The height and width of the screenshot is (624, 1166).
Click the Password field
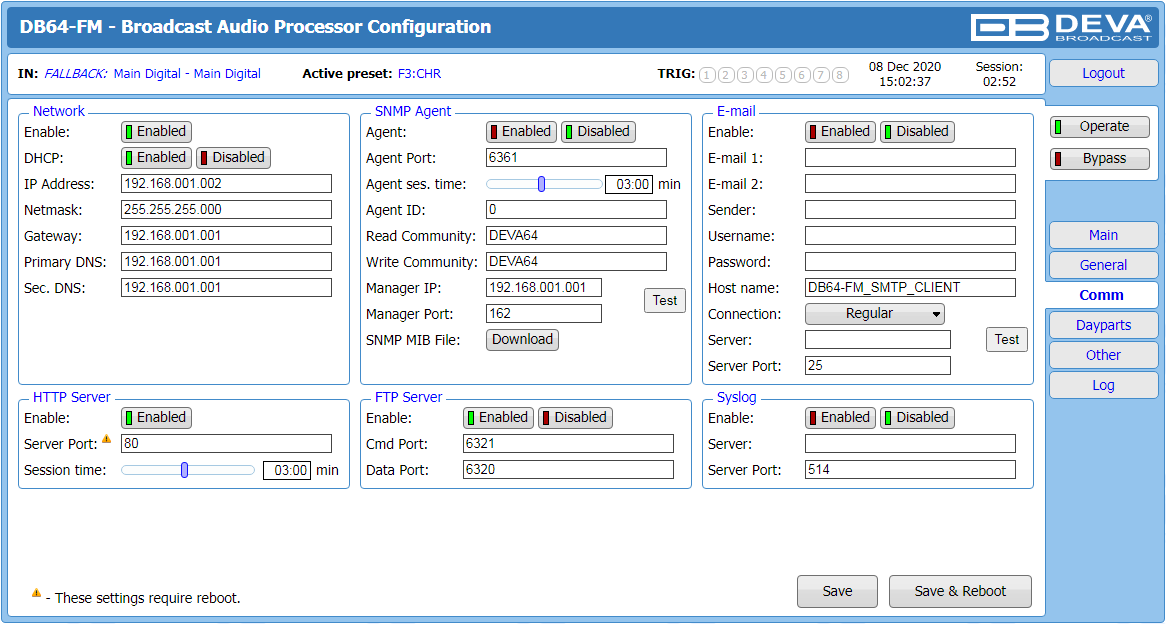pos(910,262)
